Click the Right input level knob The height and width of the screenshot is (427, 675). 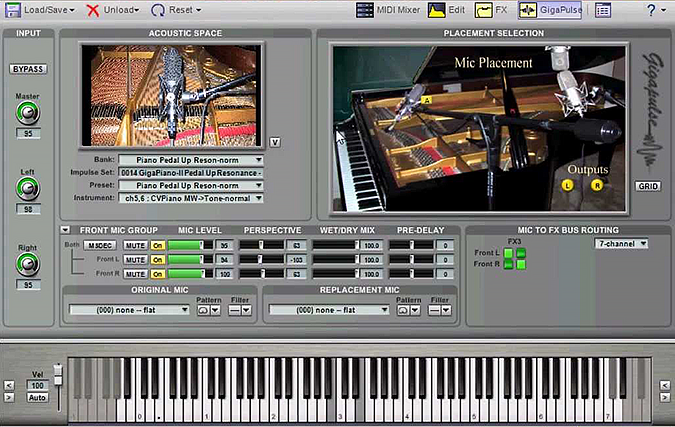(x=28, y=264)
